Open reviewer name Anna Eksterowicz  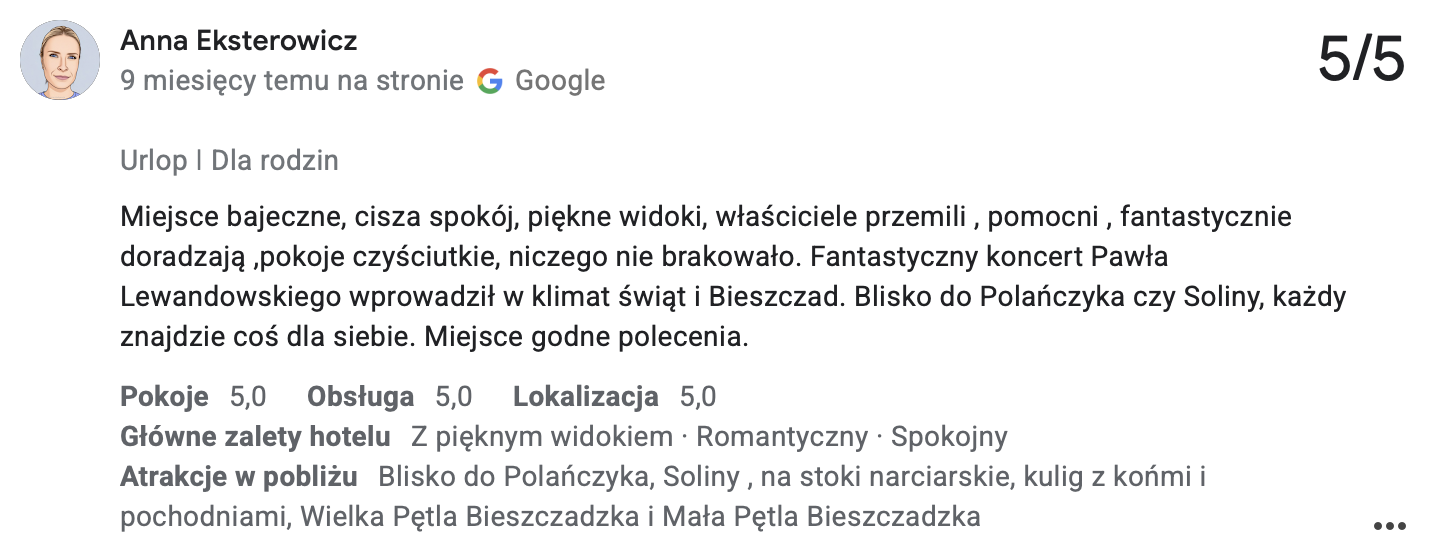[238, 41]
